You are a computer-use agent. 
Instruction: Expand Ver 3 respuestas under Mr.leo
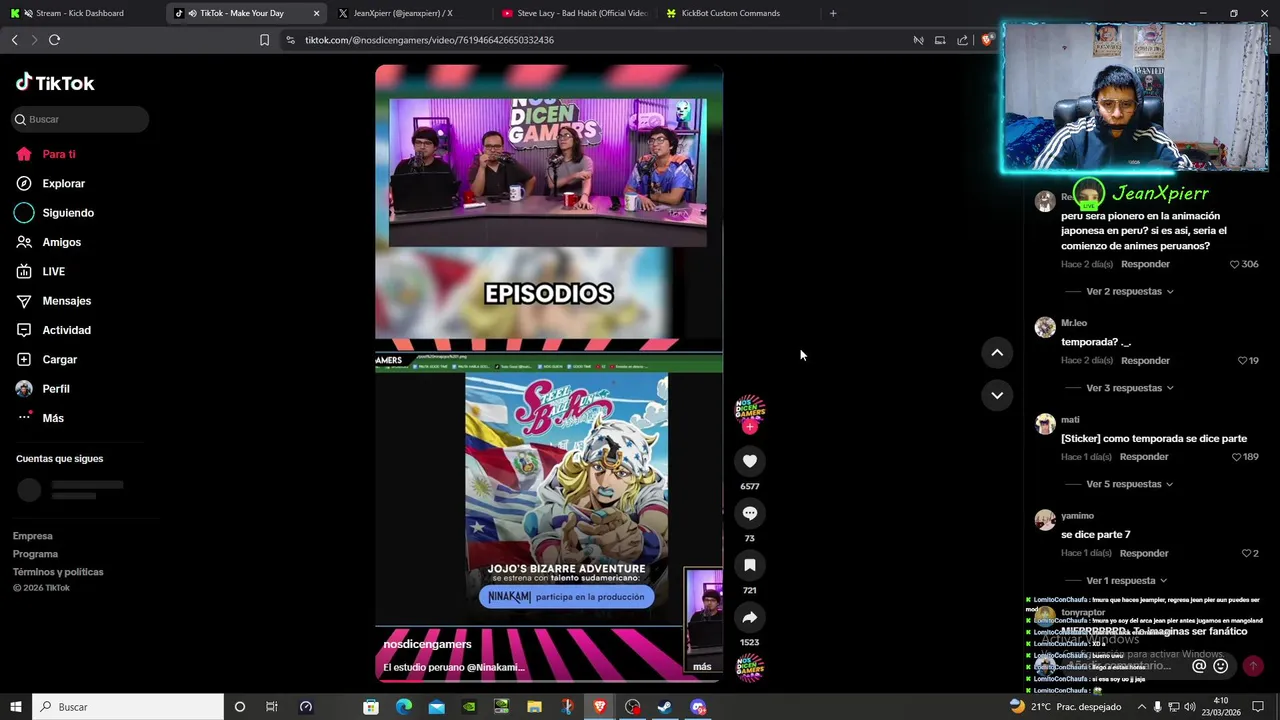tap(1130, 388)
